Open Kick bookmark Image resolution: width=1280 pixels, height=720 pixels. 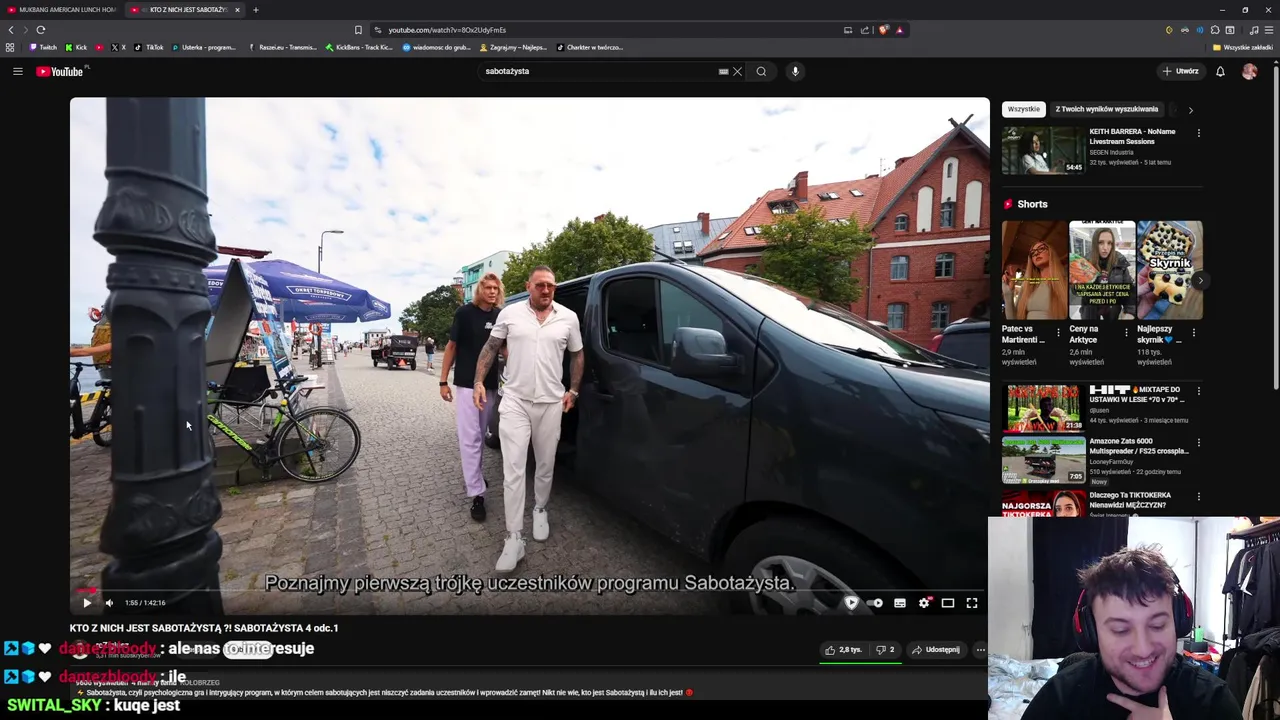pos(76,47)
